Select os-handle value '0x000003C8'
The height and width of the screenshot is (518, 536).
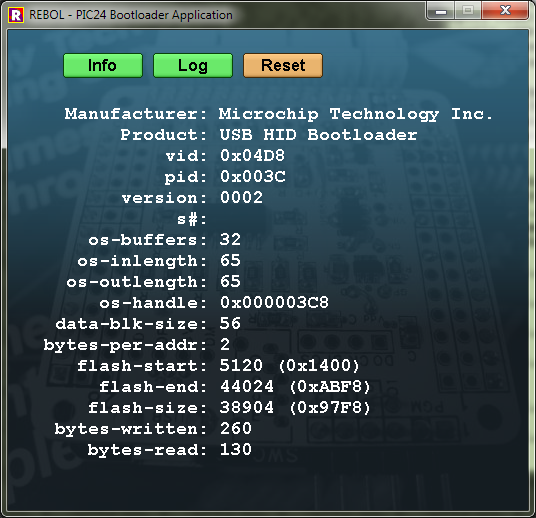coord(274,303)
